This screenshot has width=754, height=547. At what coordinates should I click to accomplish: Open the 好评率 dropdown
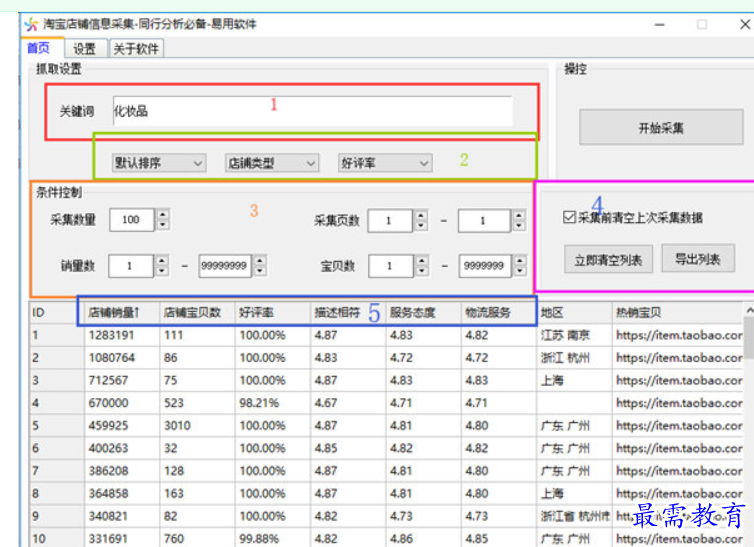(x=385, y=163)
